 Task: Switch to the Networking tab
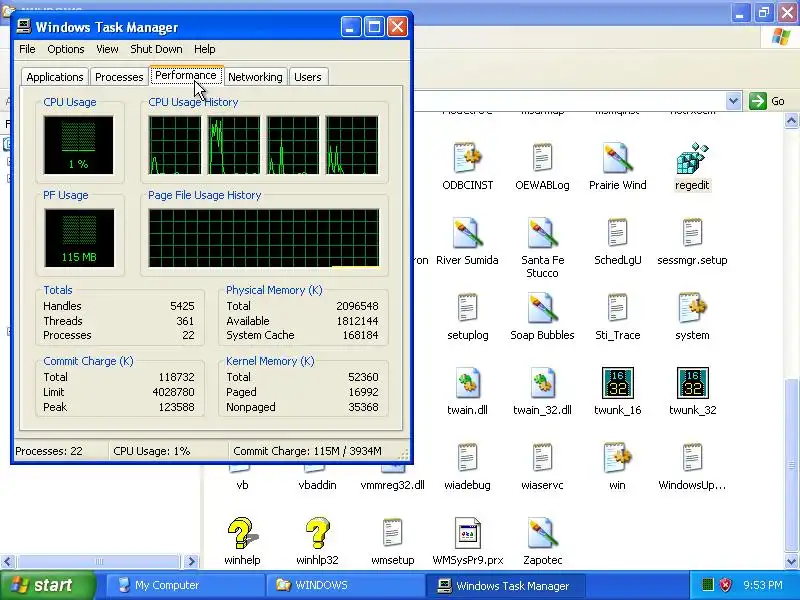255,77
